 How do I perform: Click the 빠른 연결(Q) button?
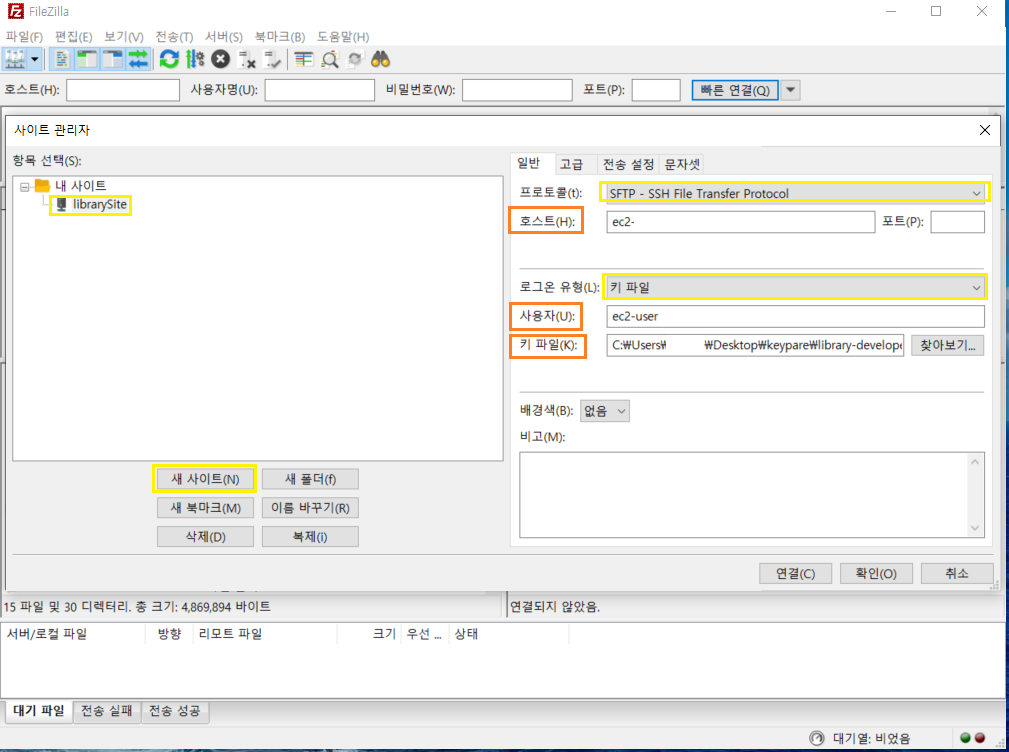tap(735, 90)
